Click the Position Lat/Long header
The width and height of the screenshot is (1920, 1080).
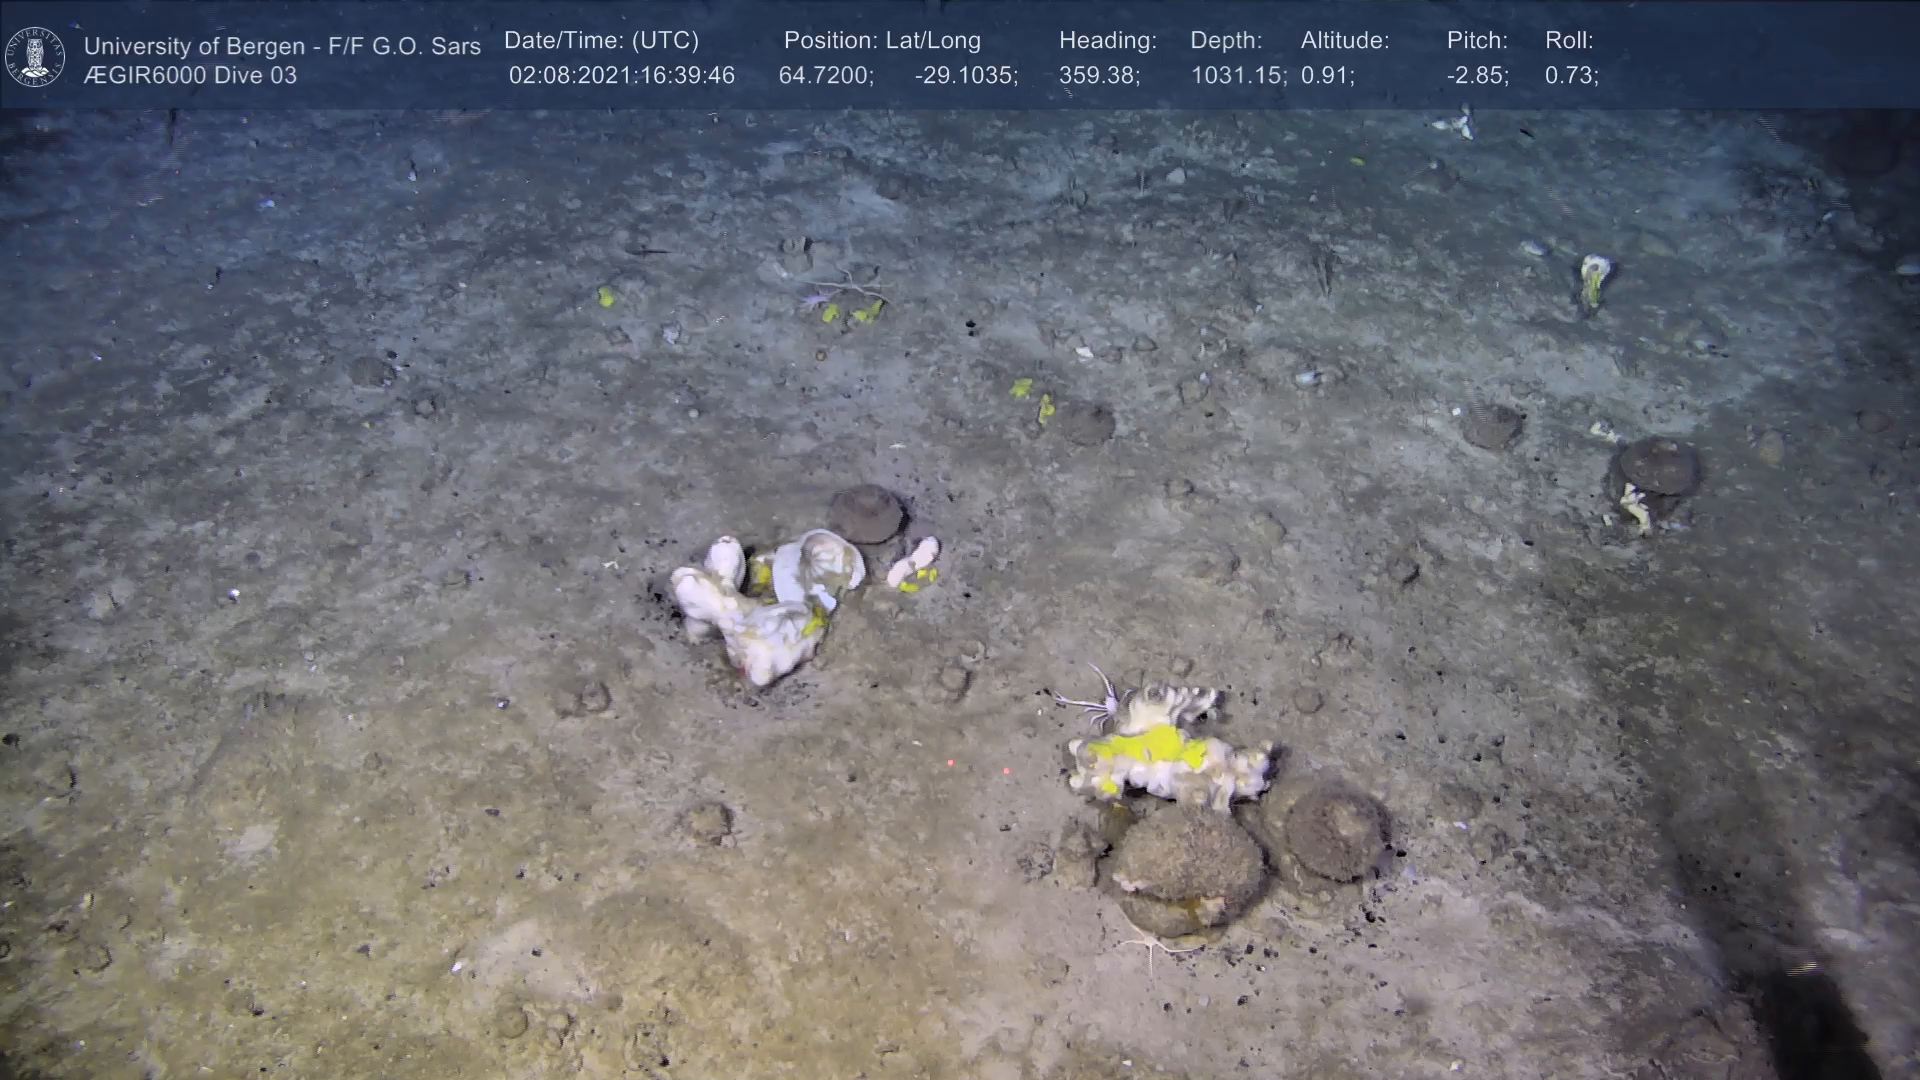882,41
